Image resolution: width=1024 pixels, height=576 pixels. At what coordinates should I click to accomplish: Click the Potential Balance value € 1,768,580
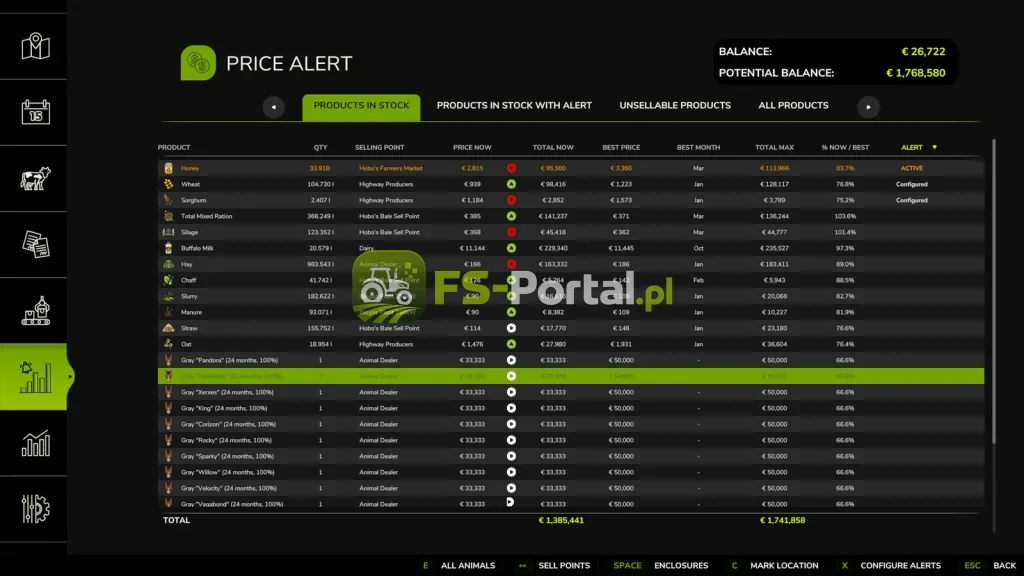coord(915,73)
